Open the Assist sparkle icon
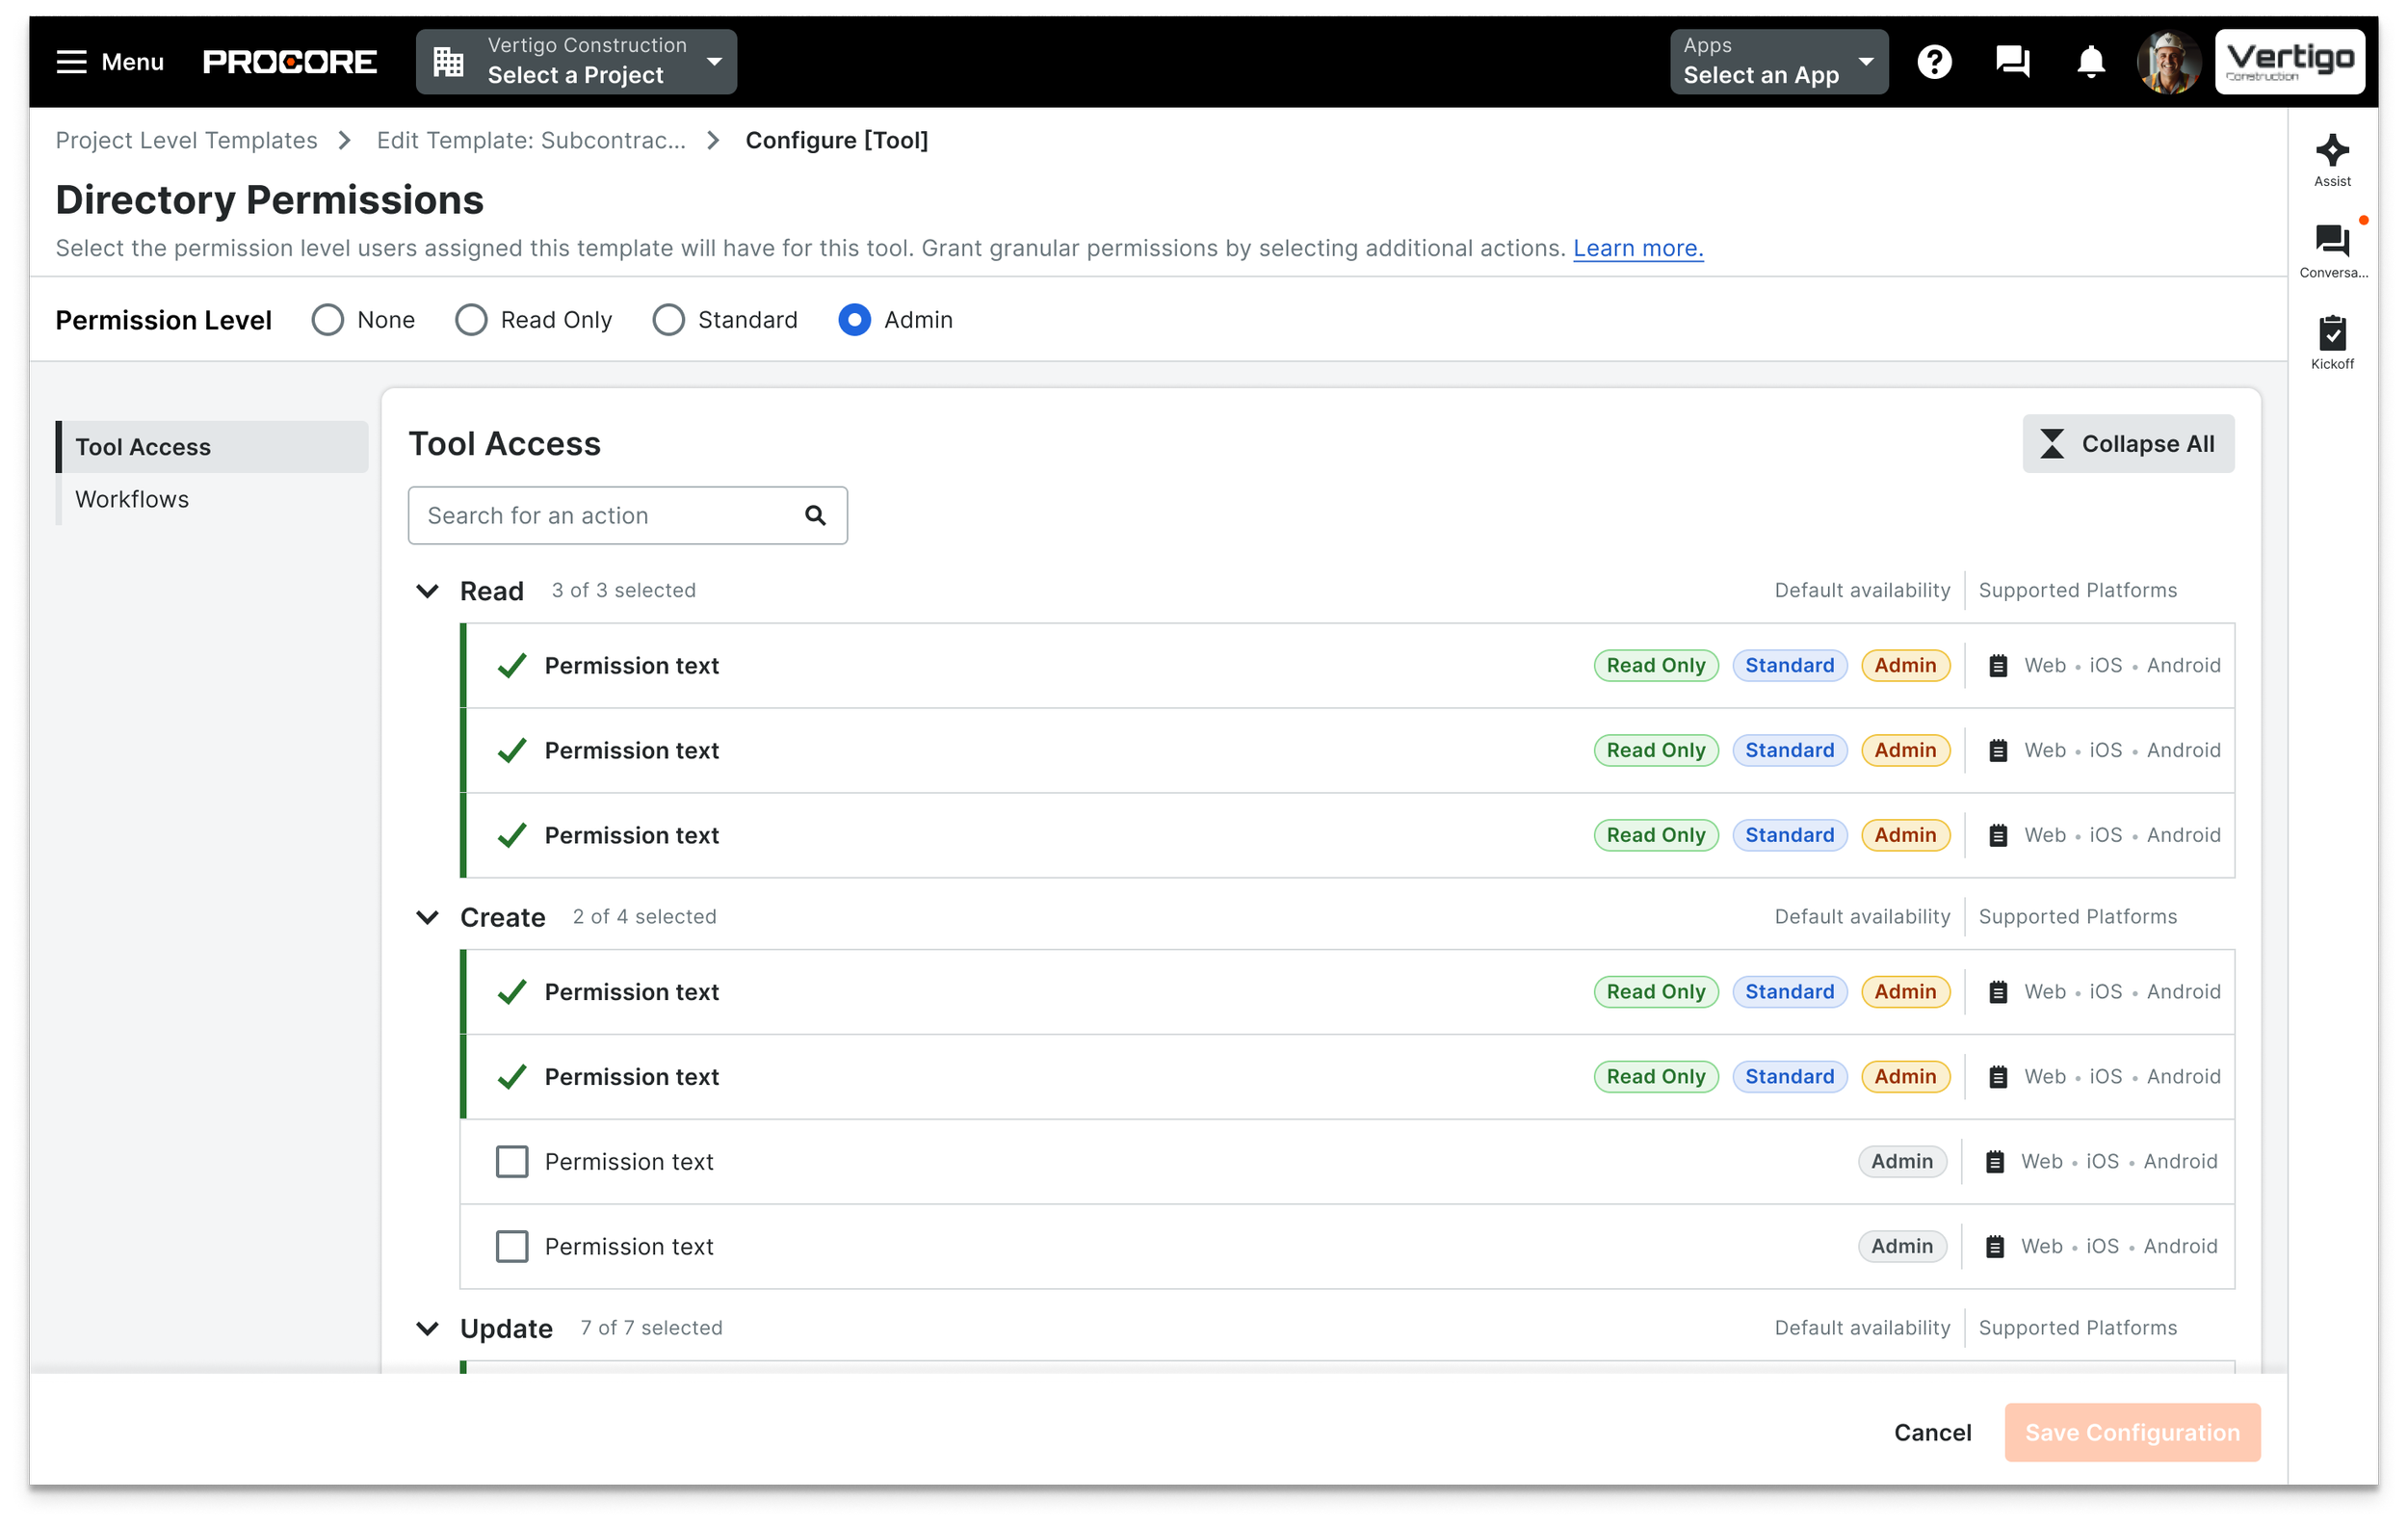This screenshot has height=1527, width=2408. (2331, 152)
